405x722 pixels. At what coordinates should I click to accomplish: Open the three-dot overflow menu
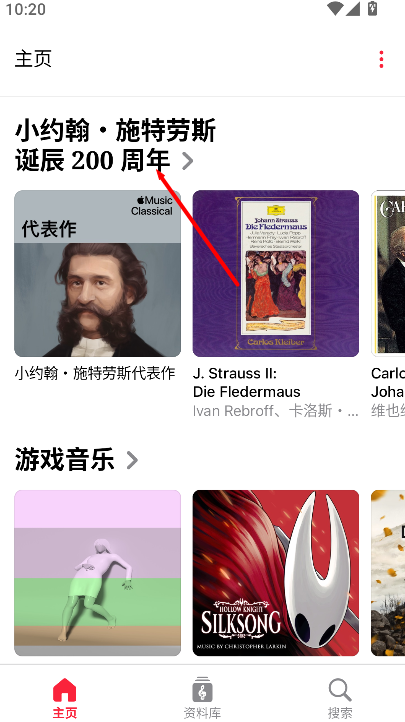coord(381,59)
